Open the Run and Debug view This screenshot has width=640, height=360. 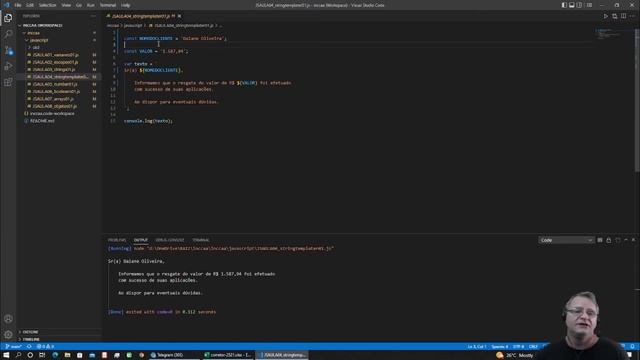pyautogui.click(x=8, y=66)
